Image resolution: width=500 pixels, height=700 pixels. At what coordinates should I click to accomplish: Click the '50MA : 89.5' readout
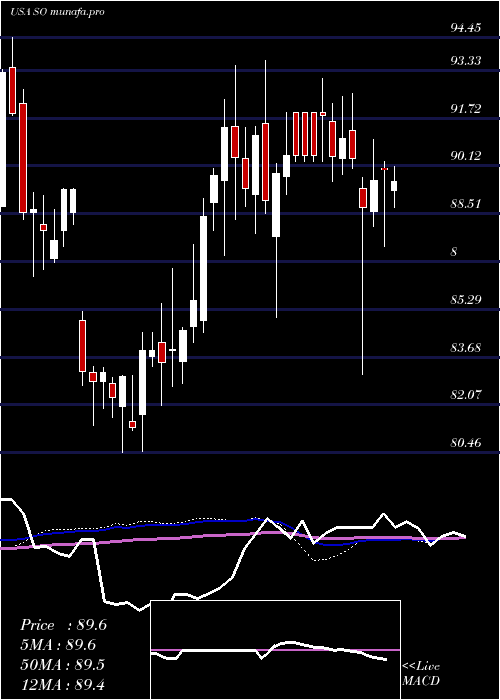(62, 664)
